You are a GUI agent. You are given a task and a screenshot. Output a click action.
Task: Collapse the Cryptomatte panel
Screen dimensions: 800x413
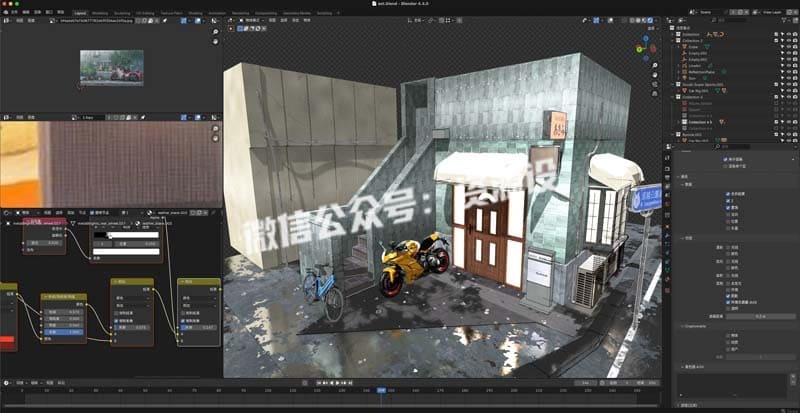[x=681, y=326]
